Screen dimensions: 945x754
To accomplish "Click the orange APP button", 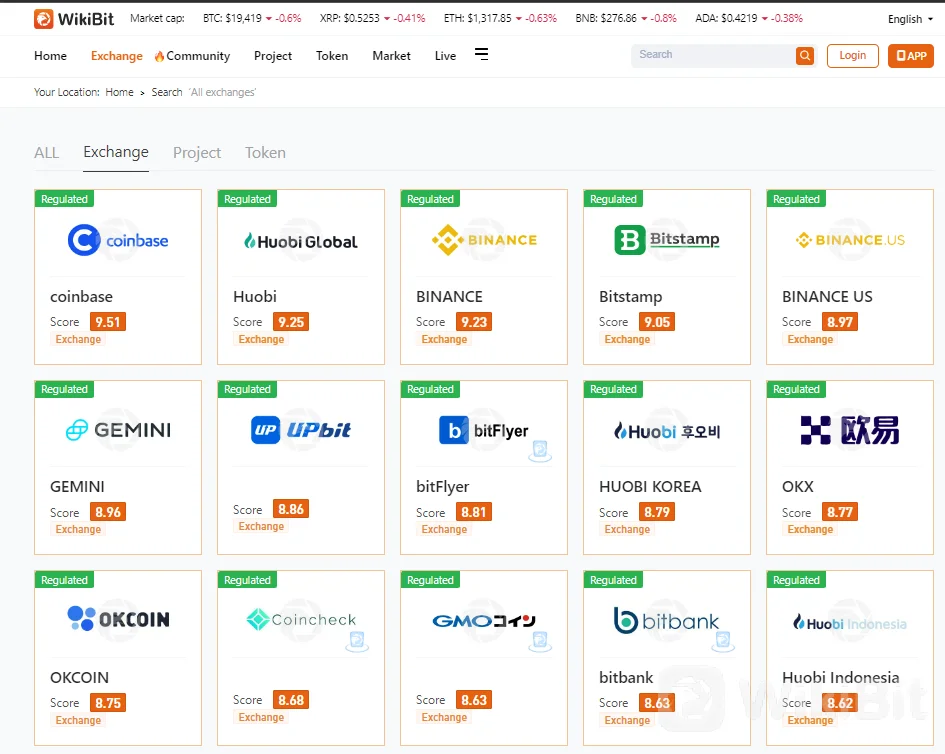I will pos(911,55).
